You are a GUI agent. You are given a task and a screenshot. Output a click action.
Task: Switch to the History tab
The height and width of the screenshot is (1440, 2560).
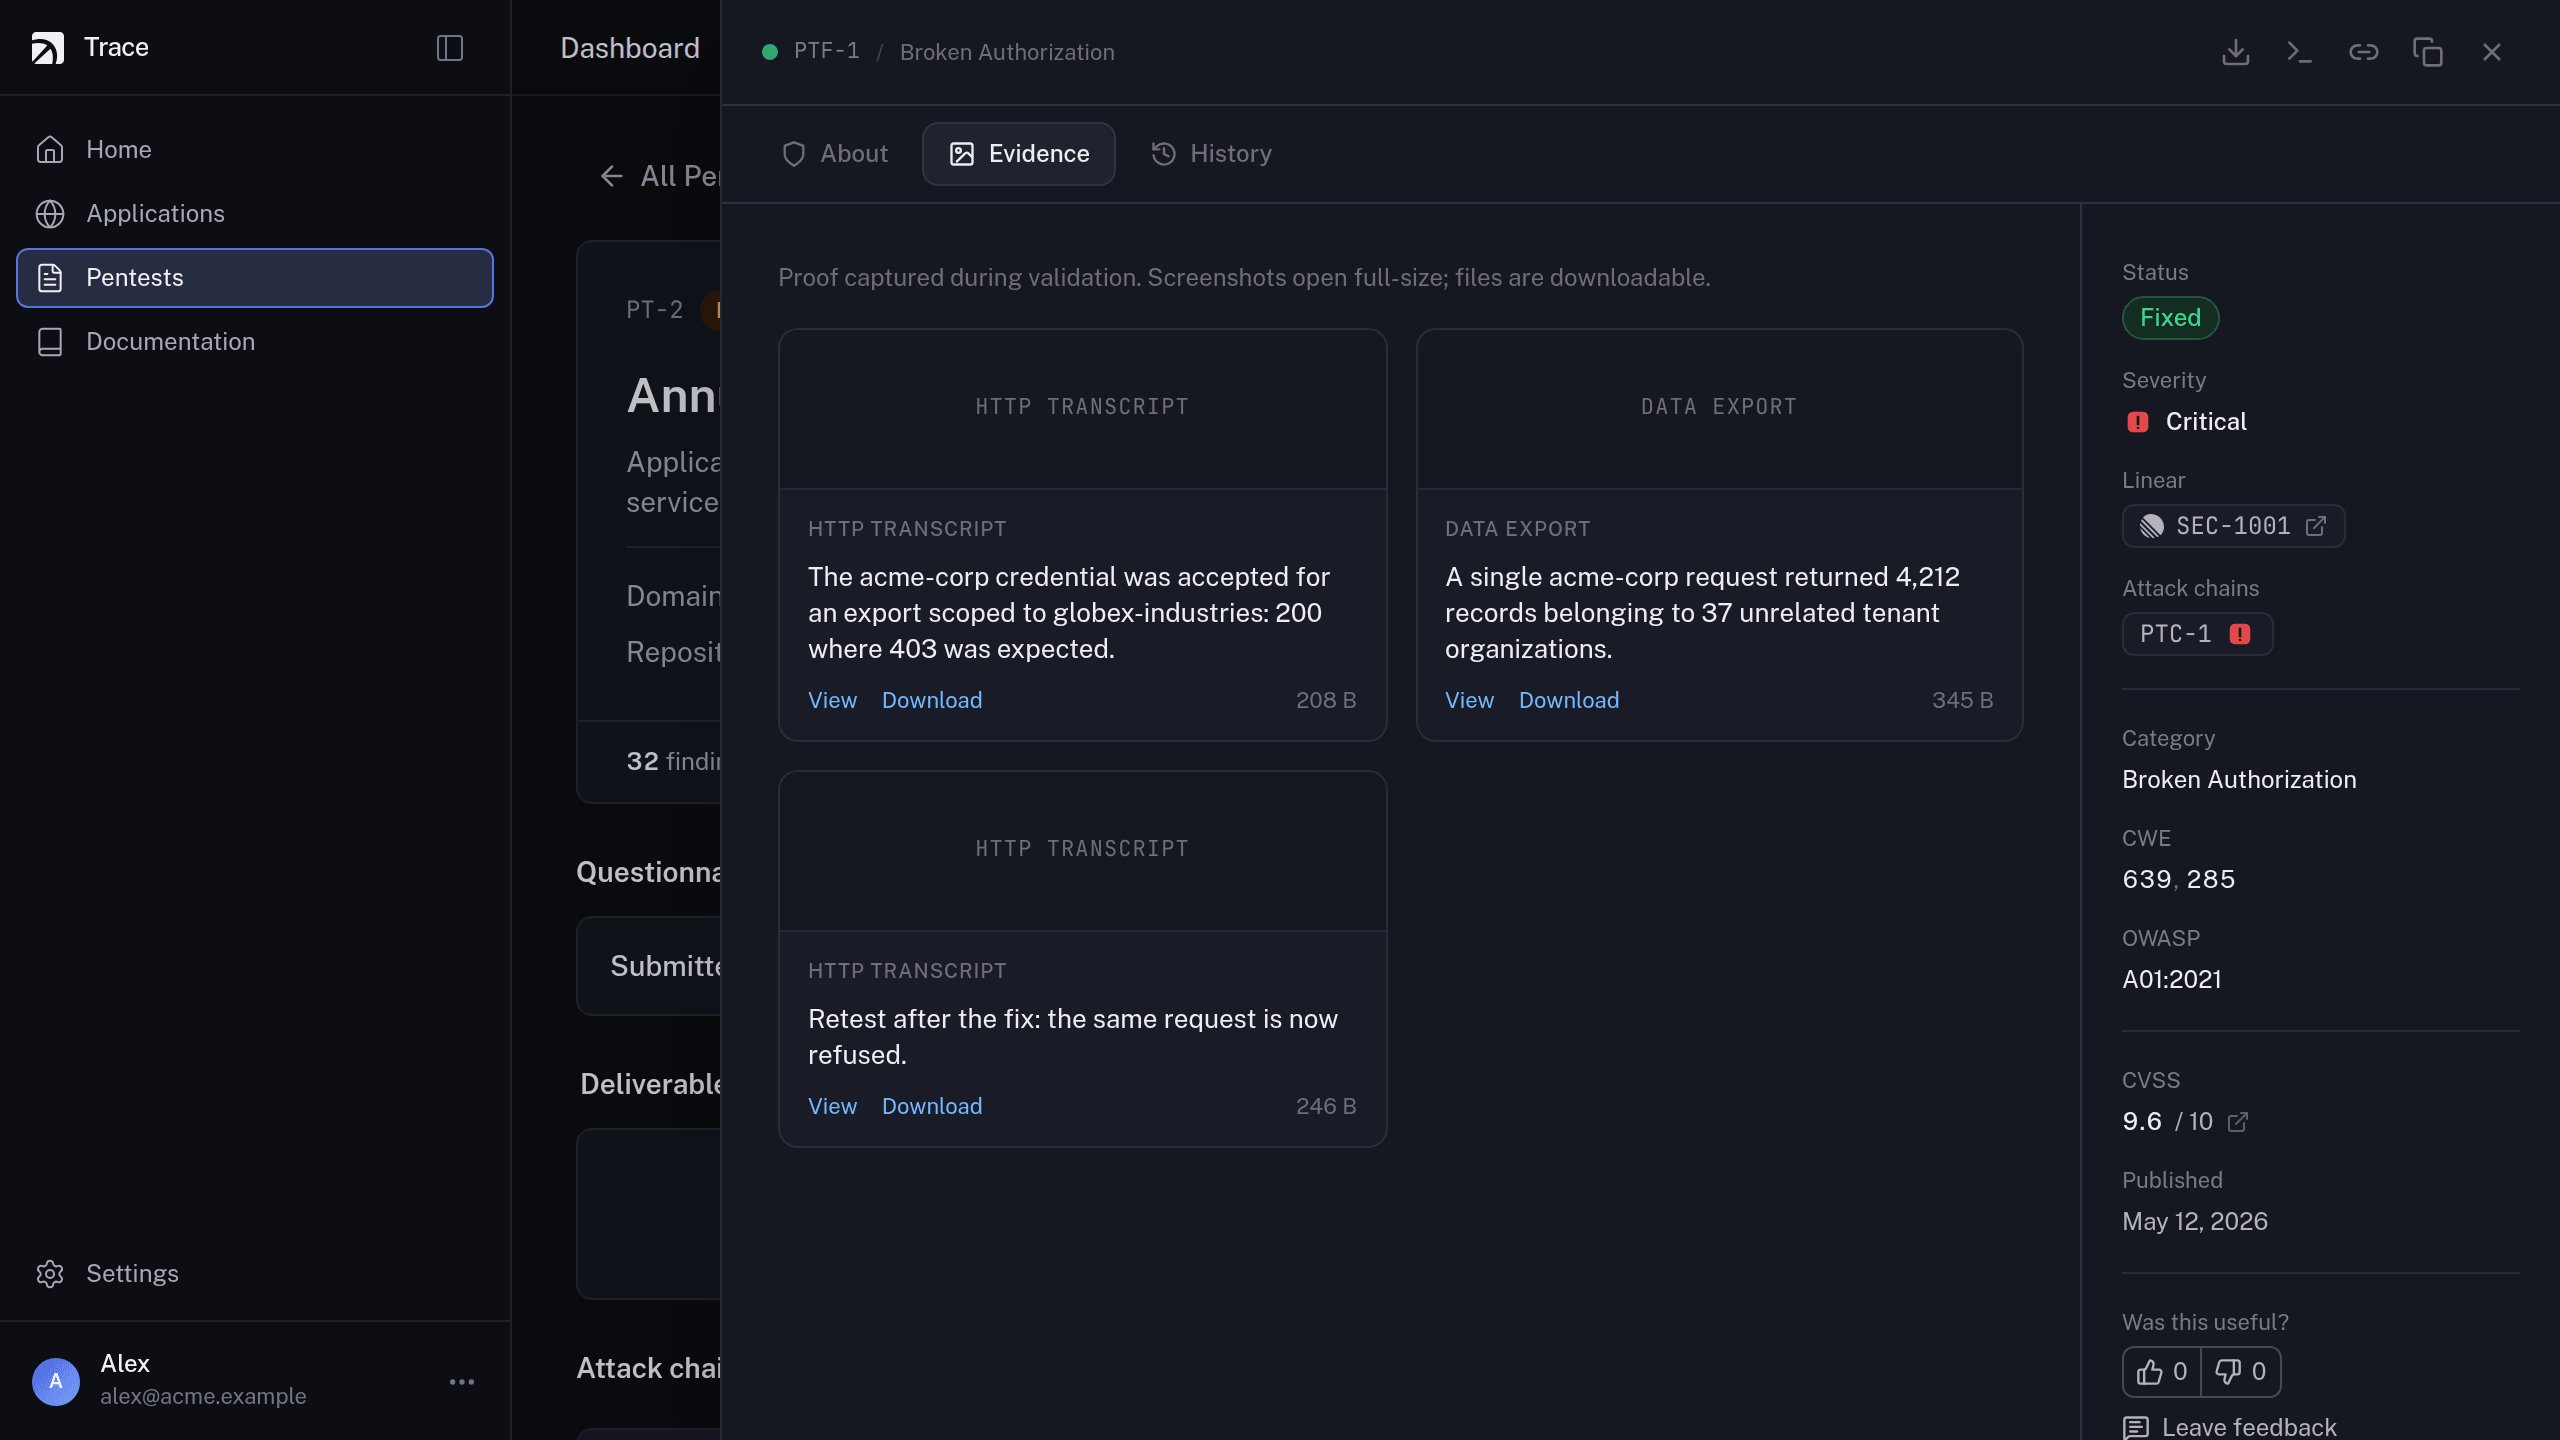coord(1211,154)
